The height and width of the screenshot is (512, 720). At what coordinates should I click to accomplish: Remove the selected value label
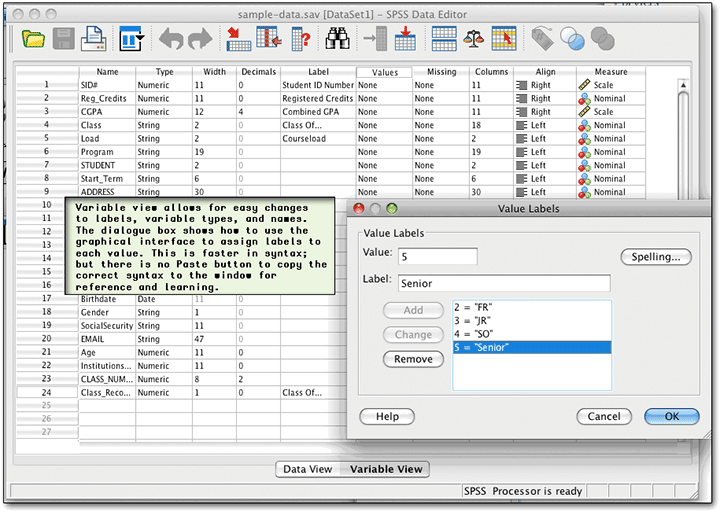click(x=413, y=359)
